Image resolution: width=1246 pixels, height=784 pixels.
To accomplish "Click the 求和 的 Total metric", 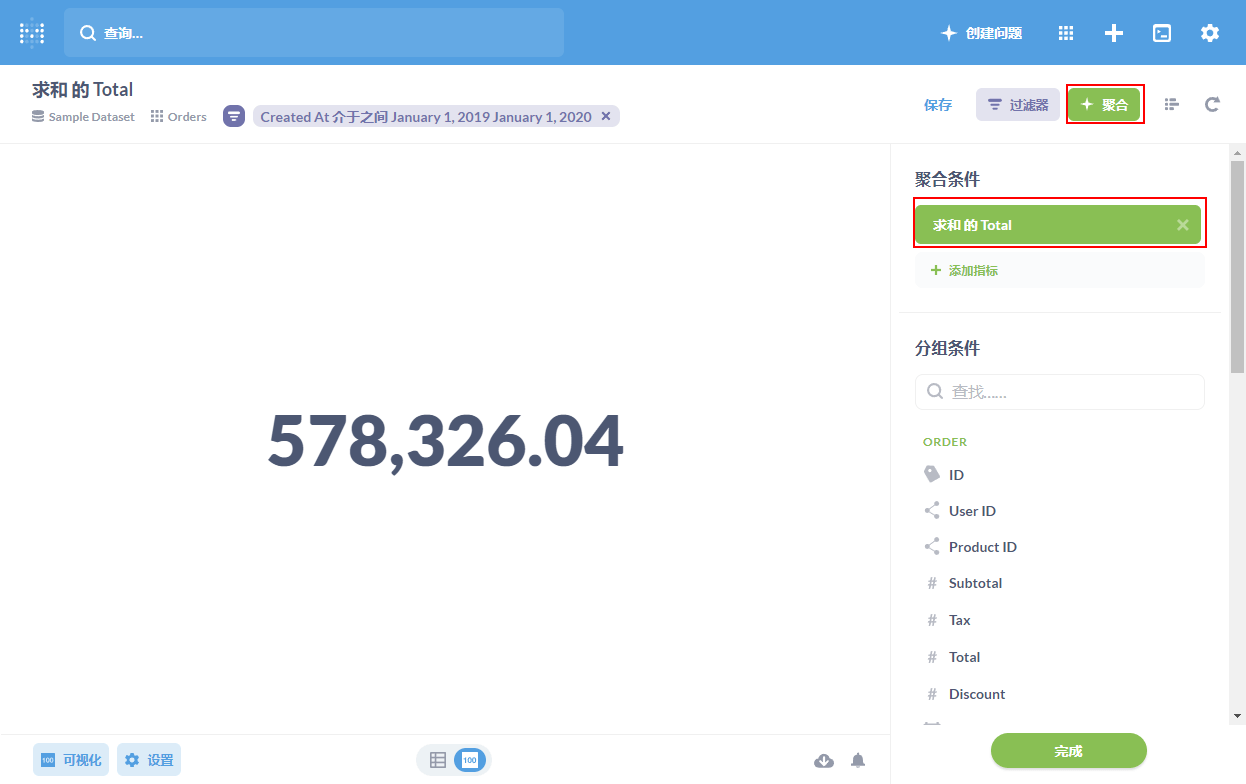I will pyautogui.click(x=1060, y=225).
